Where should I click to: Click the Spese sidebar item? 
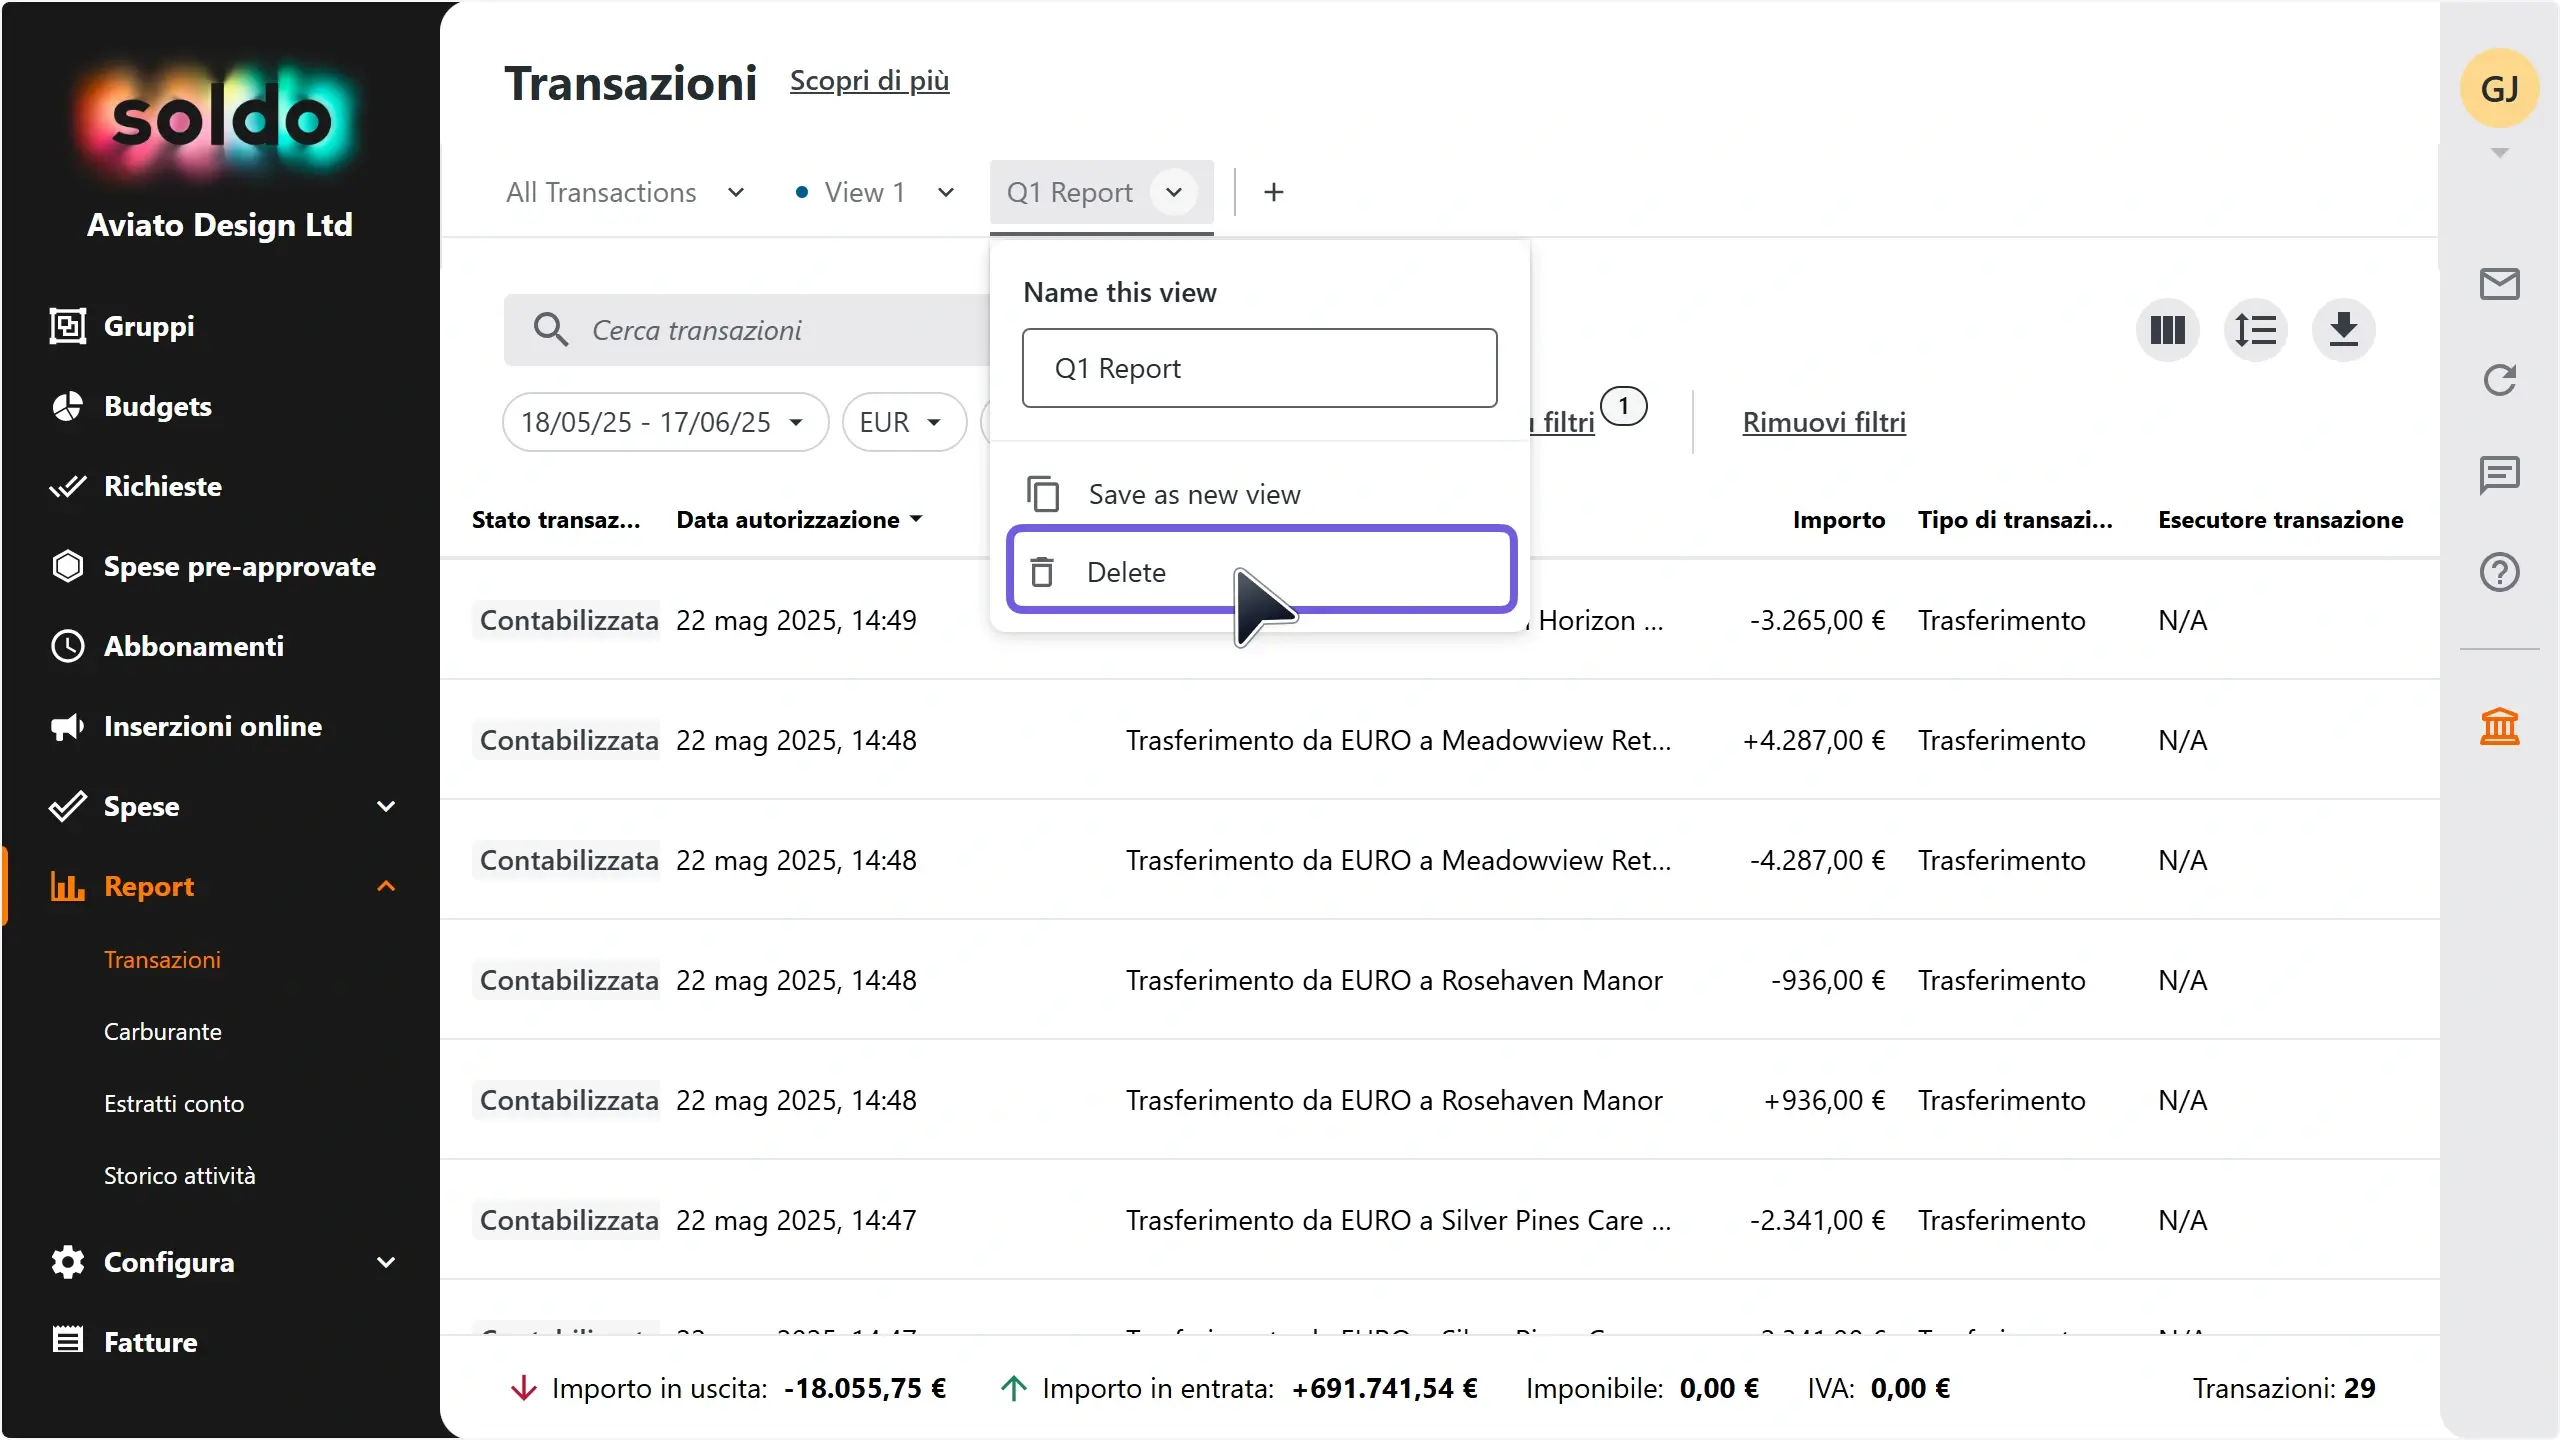coord(141,806)
